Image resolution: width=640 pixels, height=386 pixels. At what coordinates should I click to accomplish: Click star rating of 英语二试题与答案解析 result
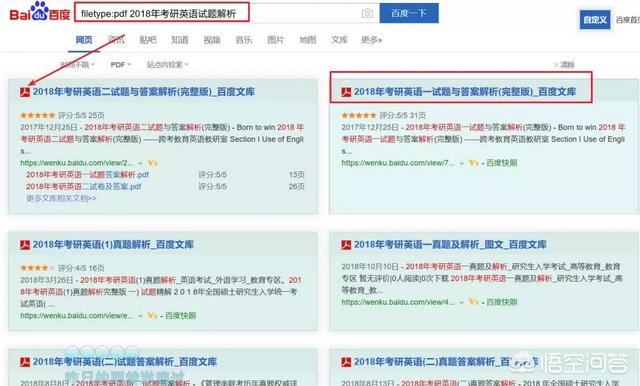tap(38, 115)
